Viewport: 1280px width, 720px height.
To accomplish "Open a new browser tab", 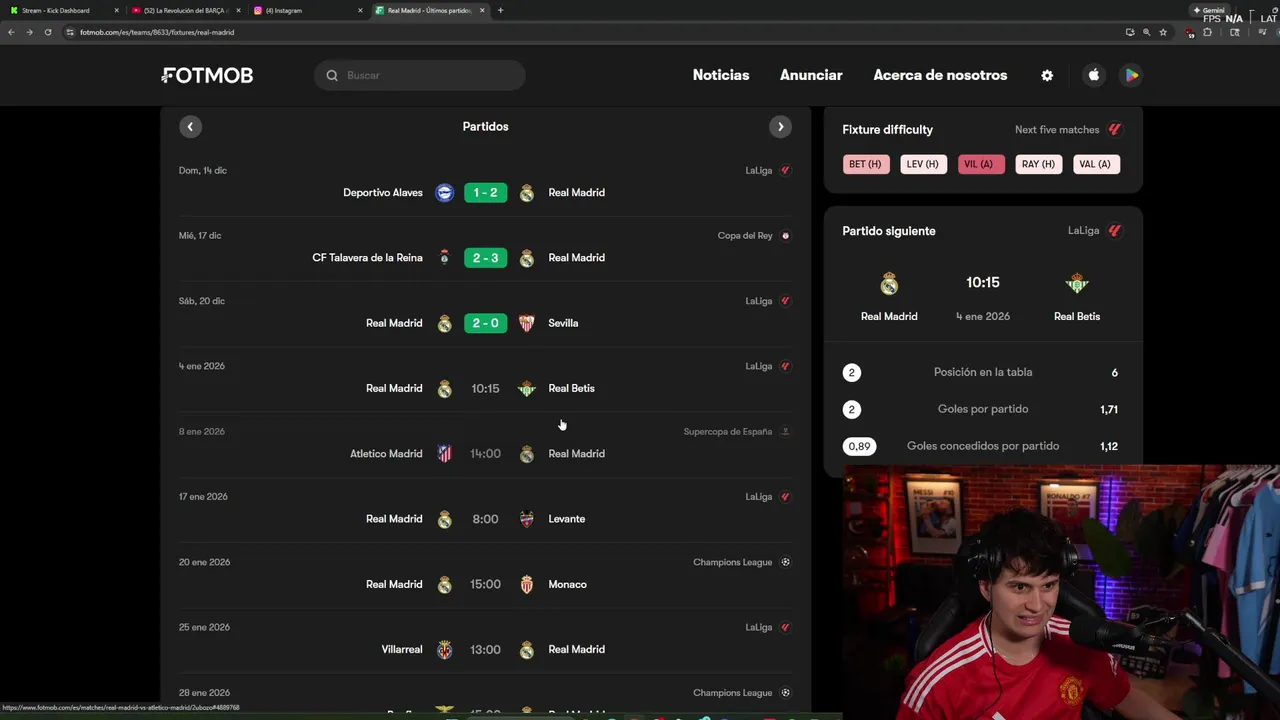I will pos(500,10).
